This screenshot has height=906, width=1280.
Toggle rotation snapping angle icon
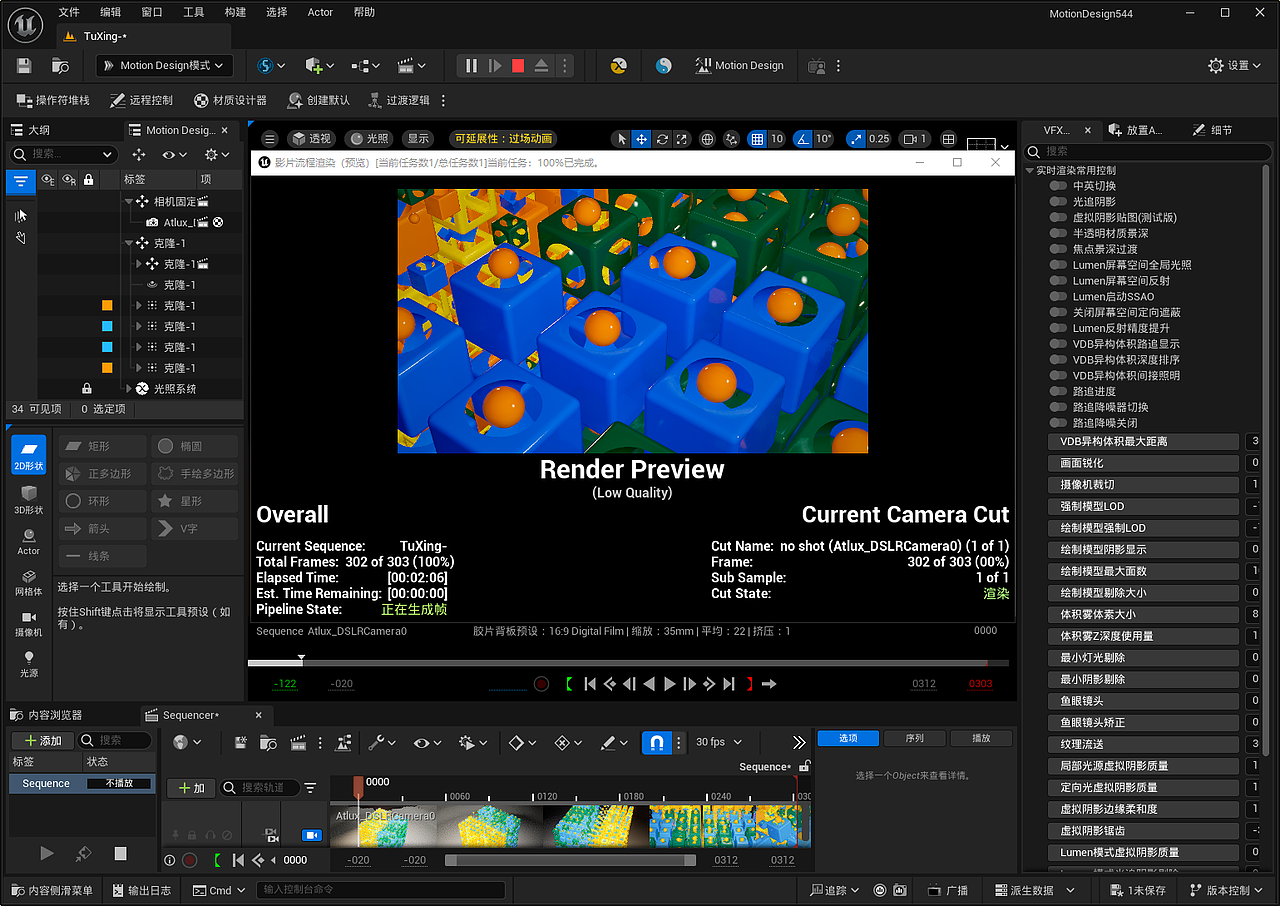802,139
